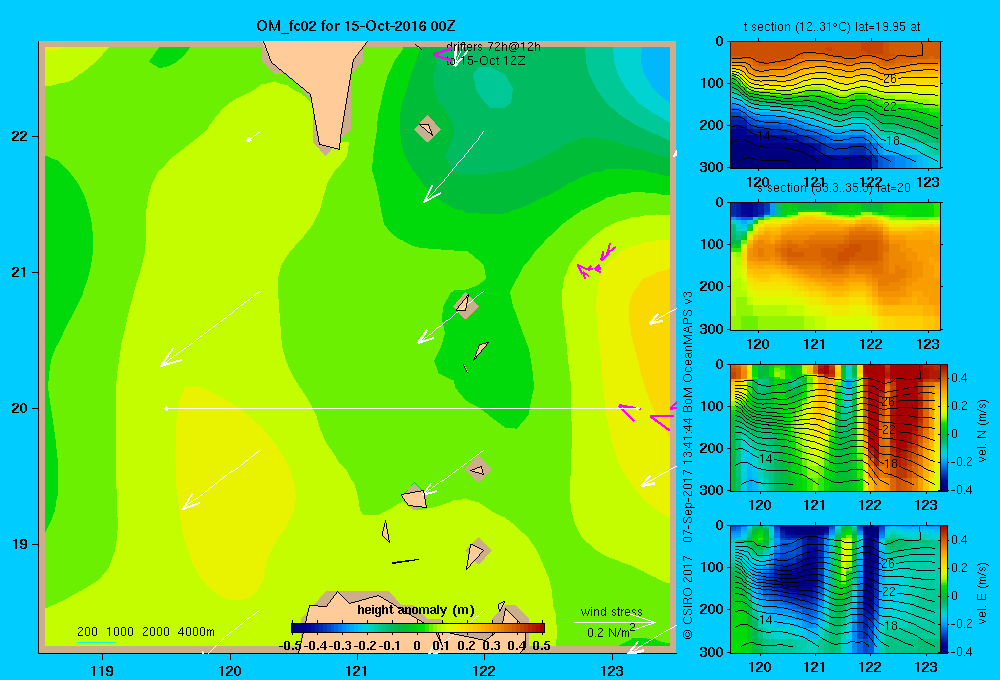Click longitude label 122 on main map

[x=484, y=670]
